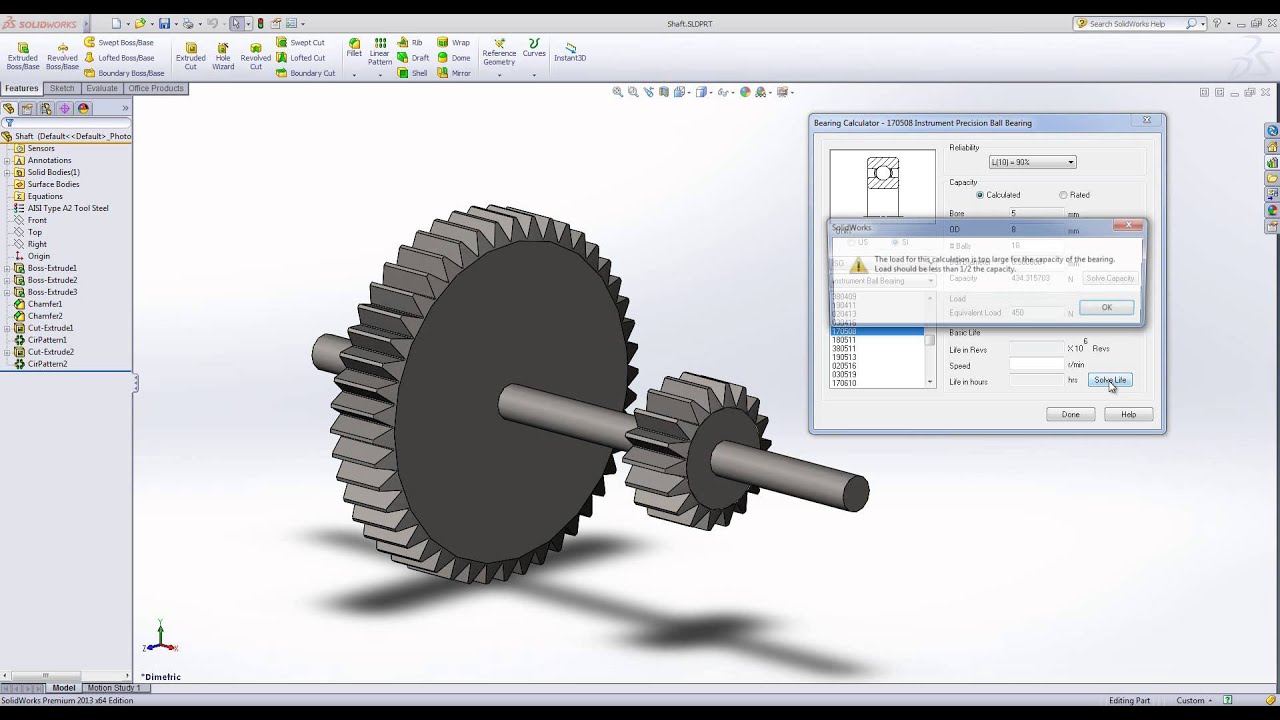The height and width of the screenshot is (720, 1280).
Task: Expand the Solid Bodies(1) tree node
Action: (x=7, y=172)
